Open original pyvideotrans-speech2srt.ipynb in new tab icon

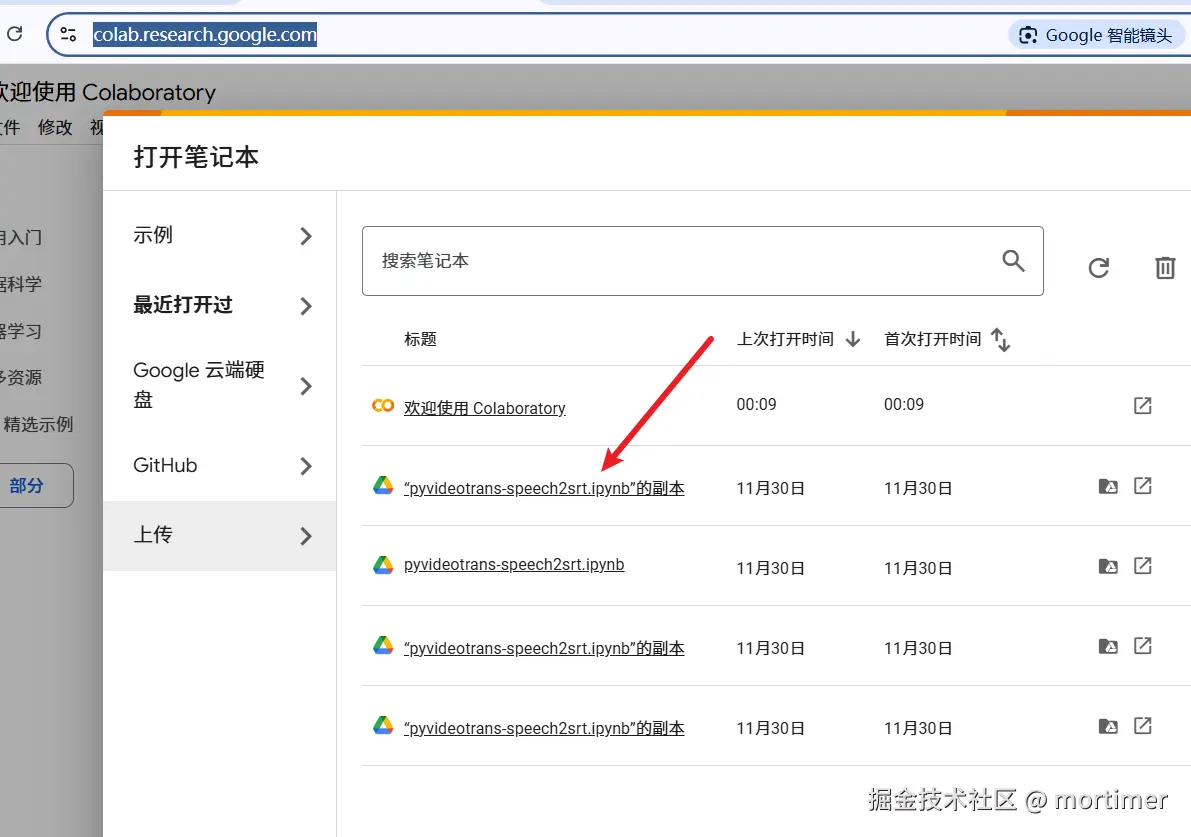(x=1142, y=565)
